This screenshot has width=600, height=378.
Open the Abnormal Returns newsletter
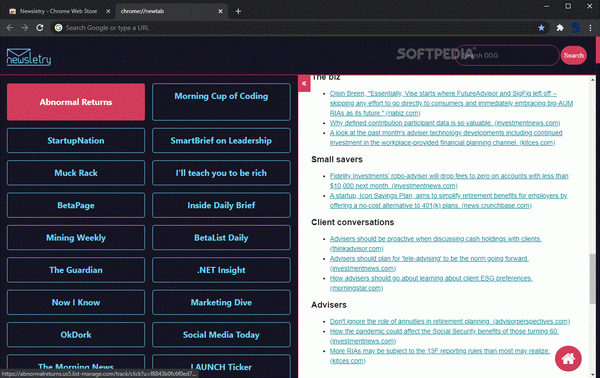pos(76,102)
